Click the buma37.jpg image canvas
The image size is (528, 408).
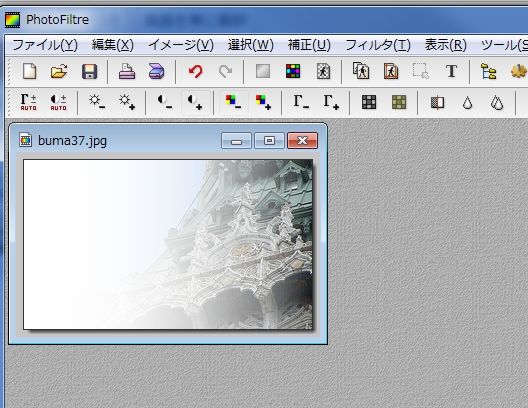(x=168, y=244)
